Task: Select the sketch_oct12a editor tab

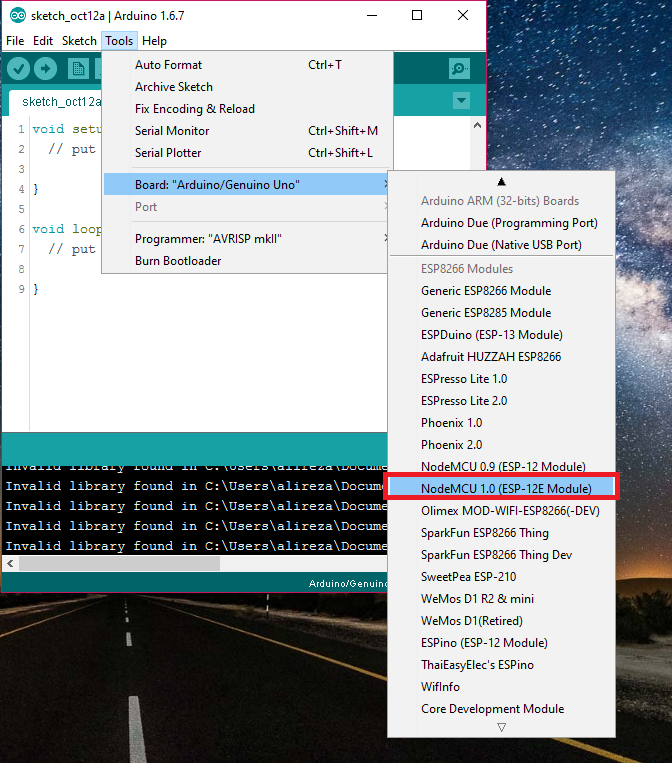Action: pos(57,102)
